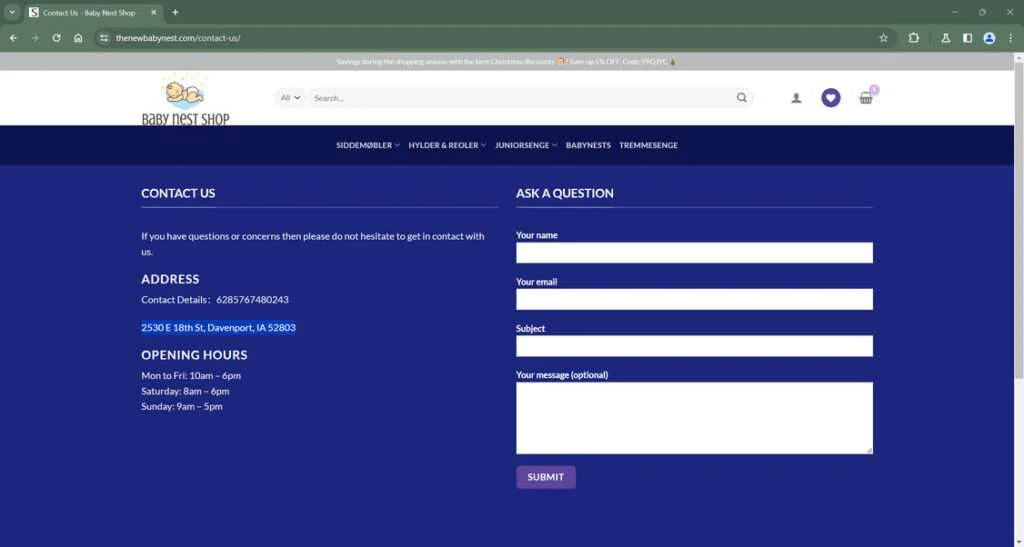Screen dimensions: 1024x547
Task: Expand the JUNIORSENGE menu
Action: click(x=526, y=145)
